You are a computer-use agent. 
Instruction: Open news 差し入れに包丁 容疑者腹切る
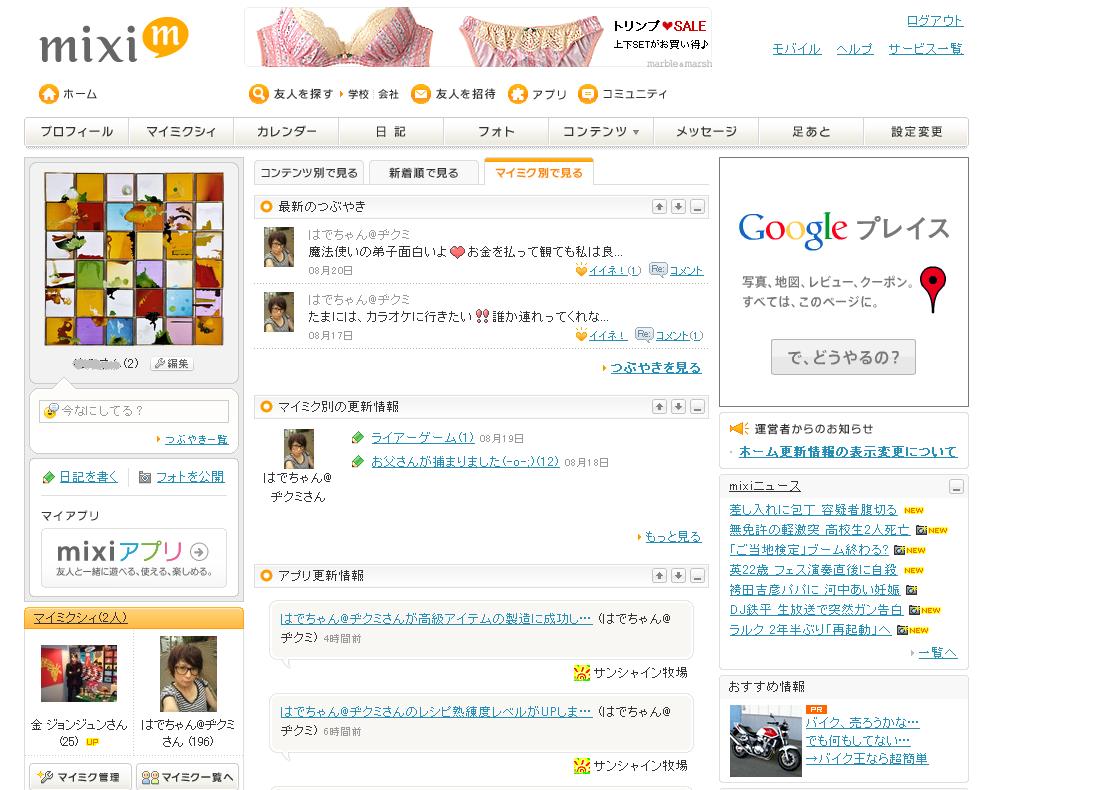tap(813, 510)
